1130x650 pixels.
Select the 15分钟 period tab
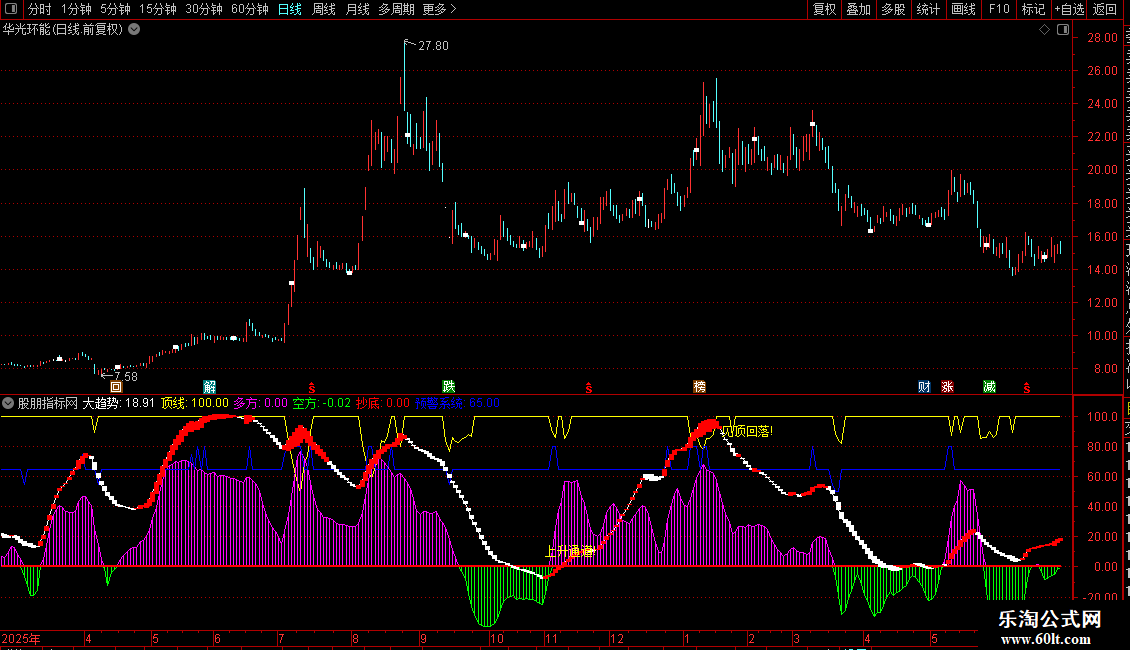[158, 9]
